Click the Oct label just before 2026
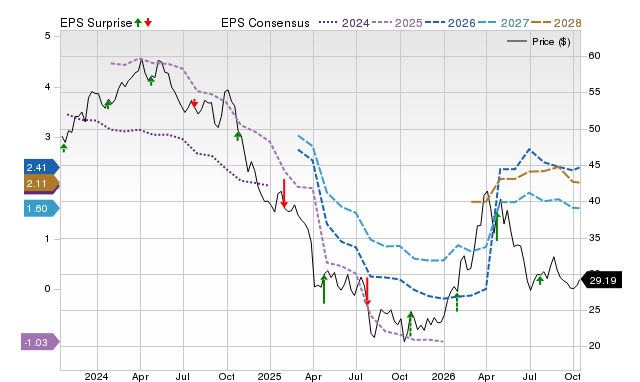640x382 pixels. point(400,376)
